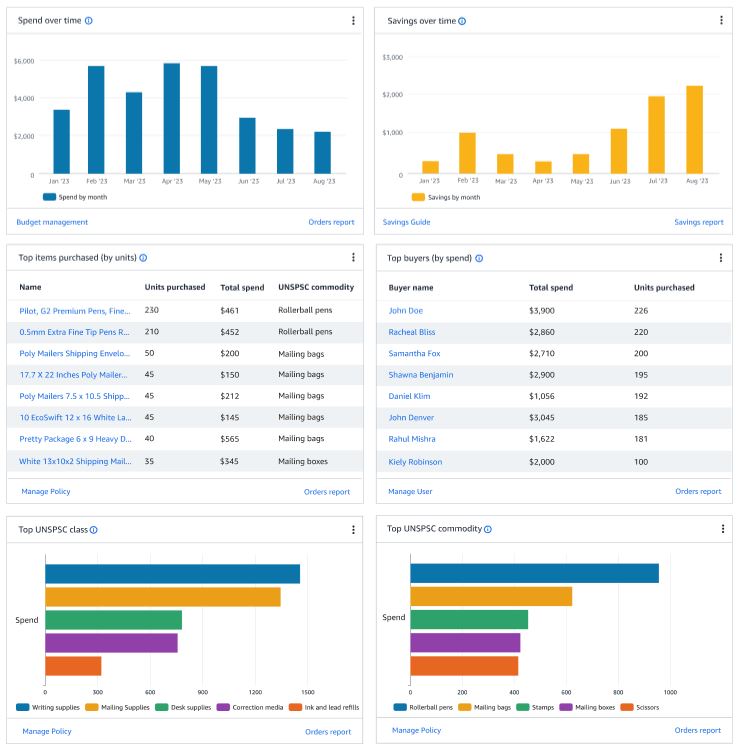Open kebab menu of Savings over time card

tap(721, 20)
